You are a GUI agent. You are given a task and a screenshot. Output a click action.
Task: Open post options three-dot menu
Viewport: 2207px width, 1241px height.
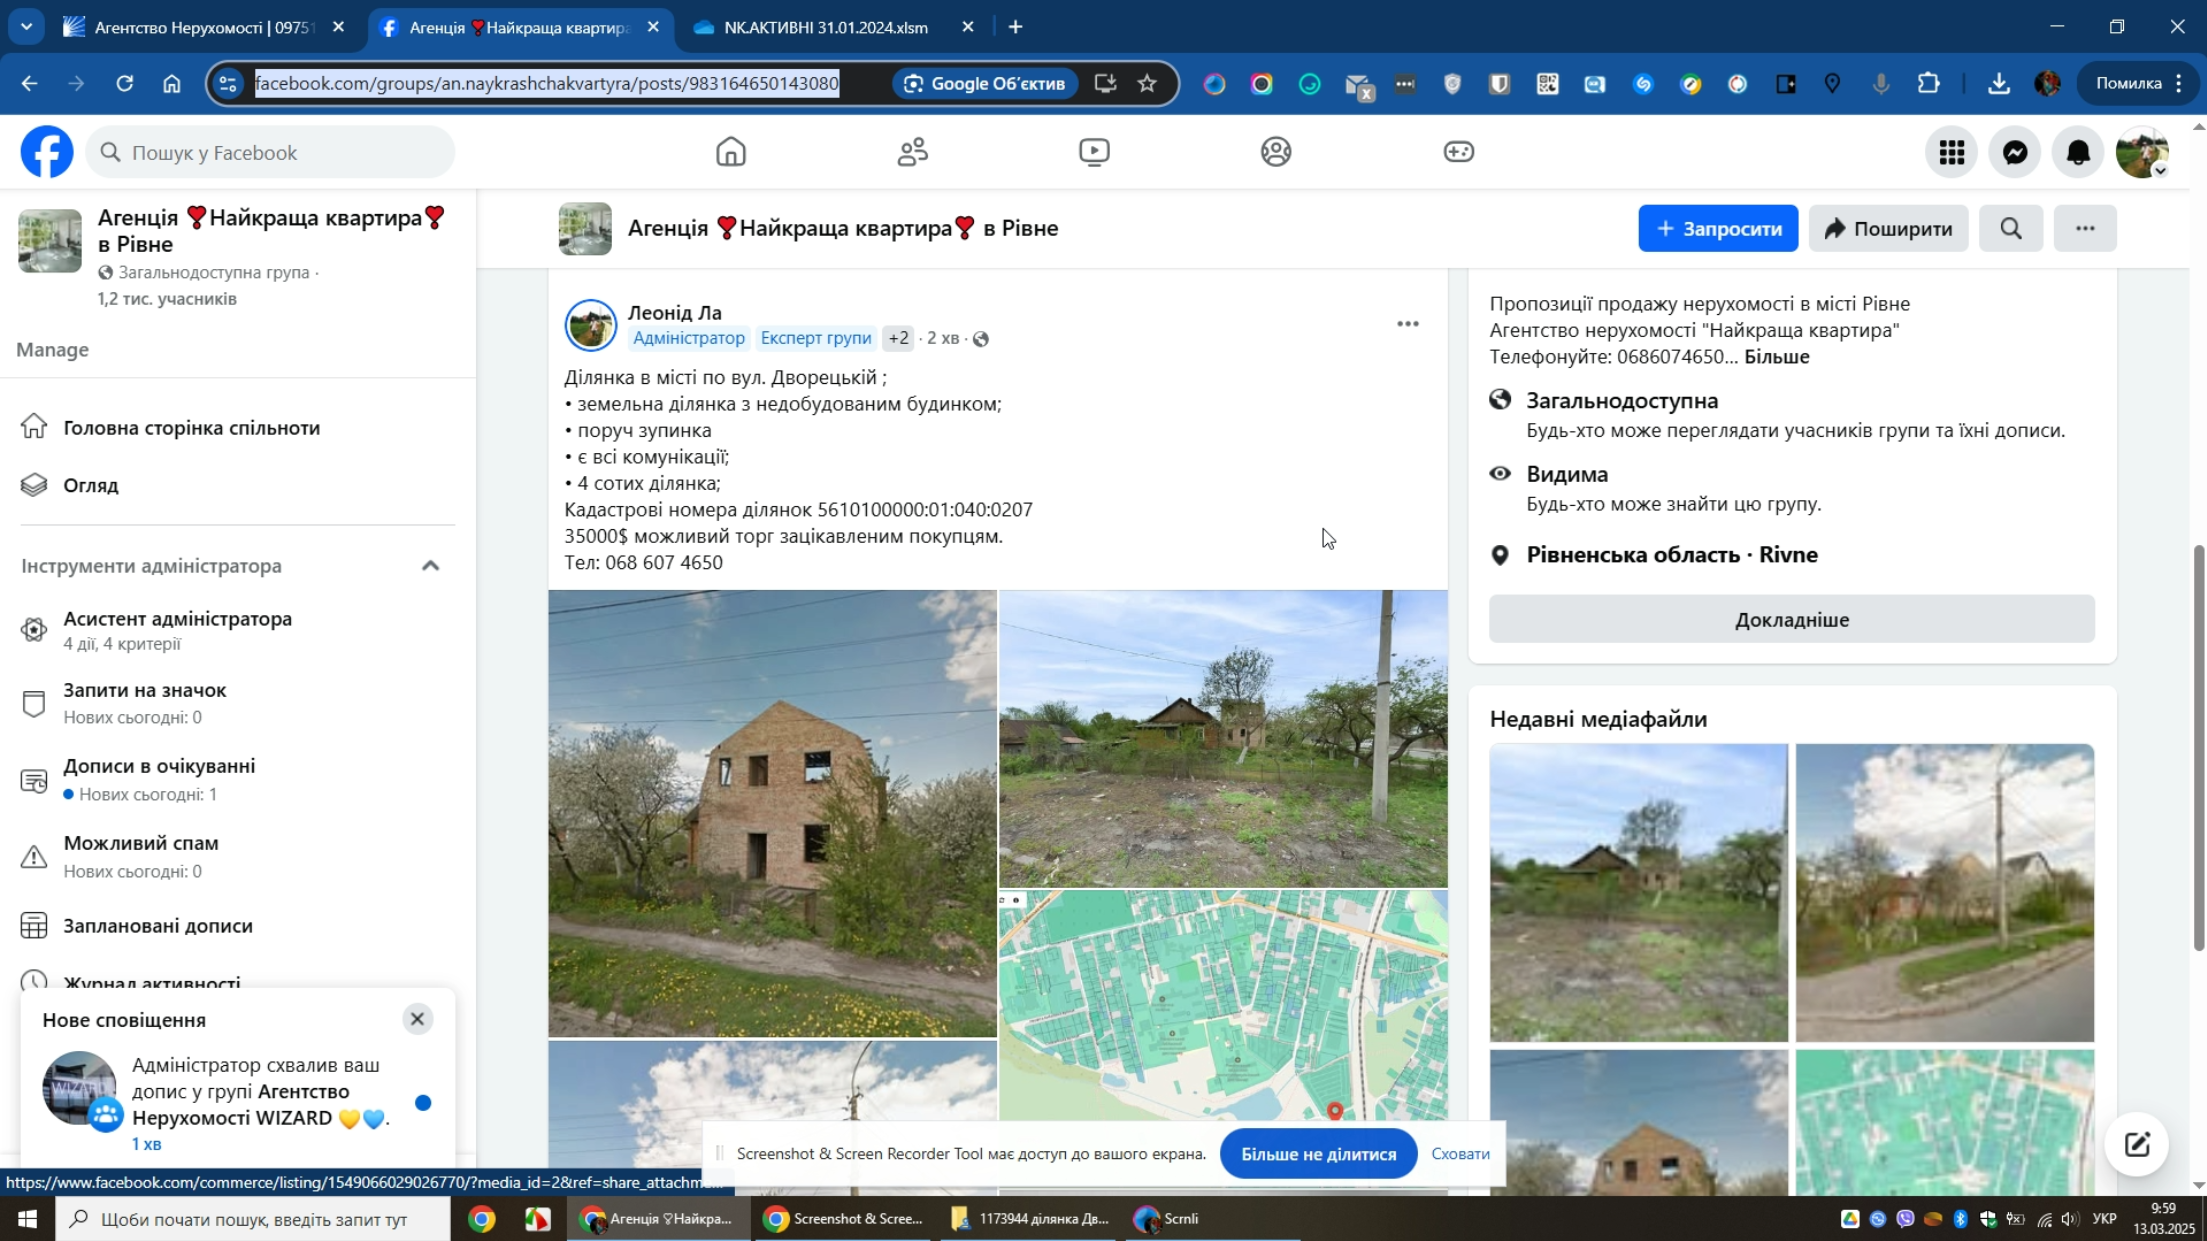[x=1407, y=324]
